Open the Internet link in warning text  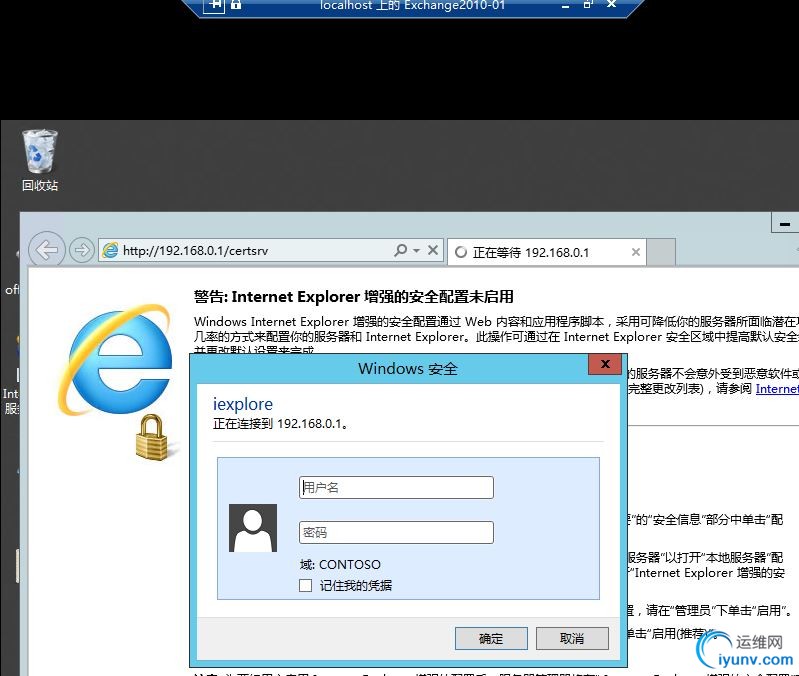click(x=777, y=389)
